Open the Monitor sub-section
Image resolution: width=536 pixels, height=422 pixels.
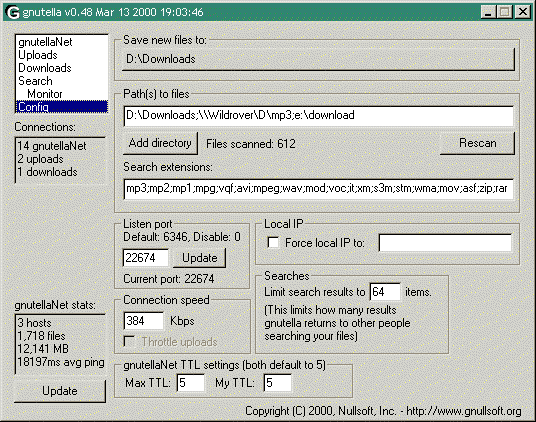[62, 94]
